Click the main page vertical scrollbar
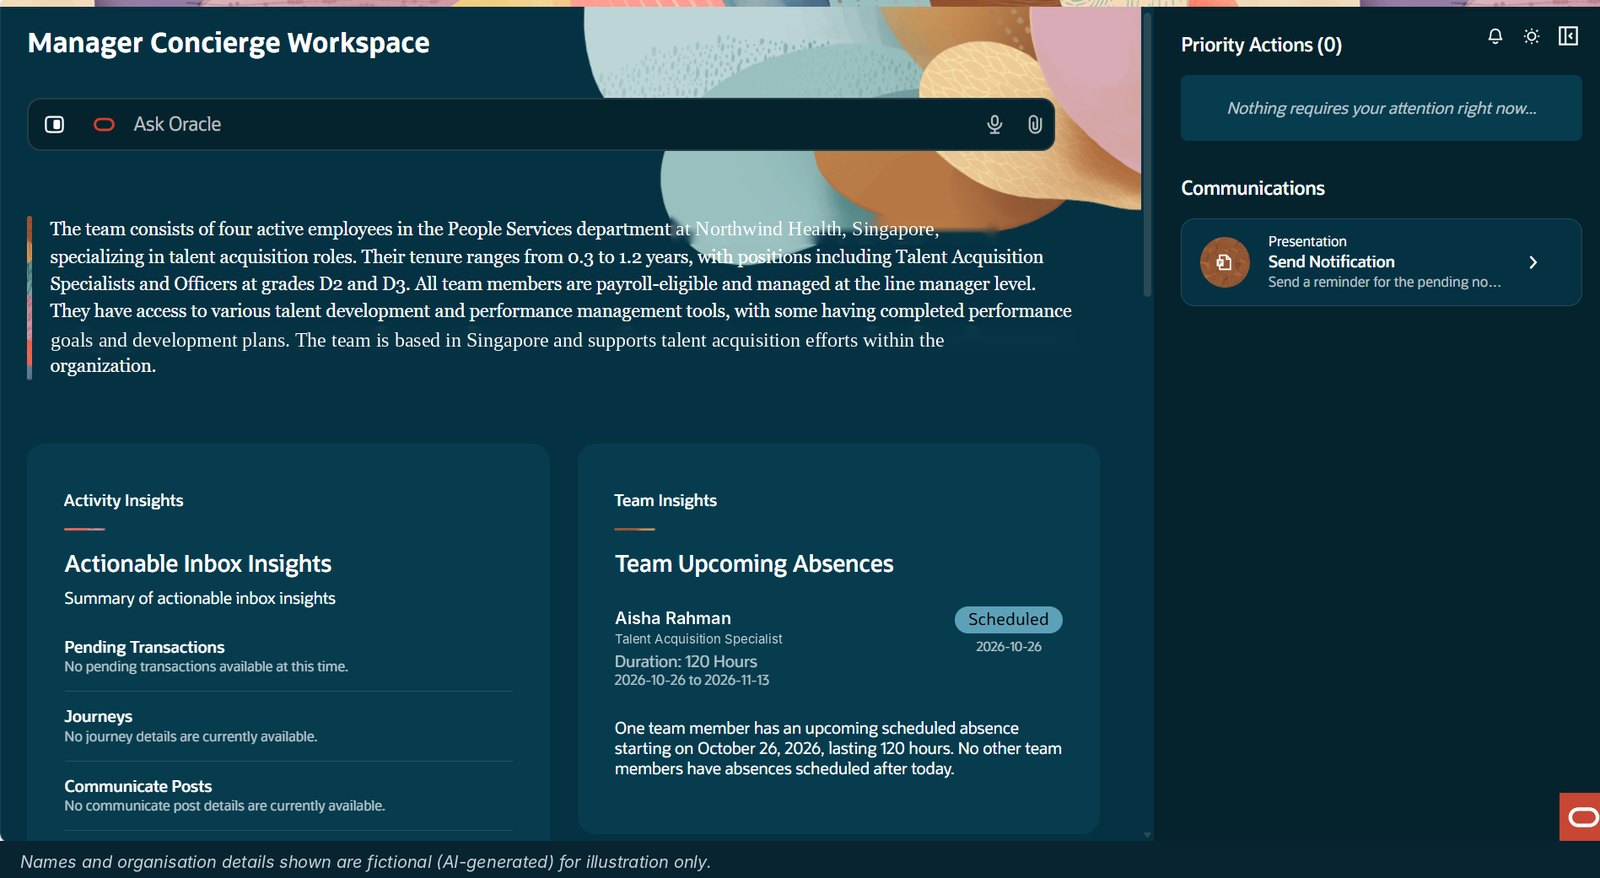The height and width of the screenshot is (878, 1600). [x=1147, y=155]
